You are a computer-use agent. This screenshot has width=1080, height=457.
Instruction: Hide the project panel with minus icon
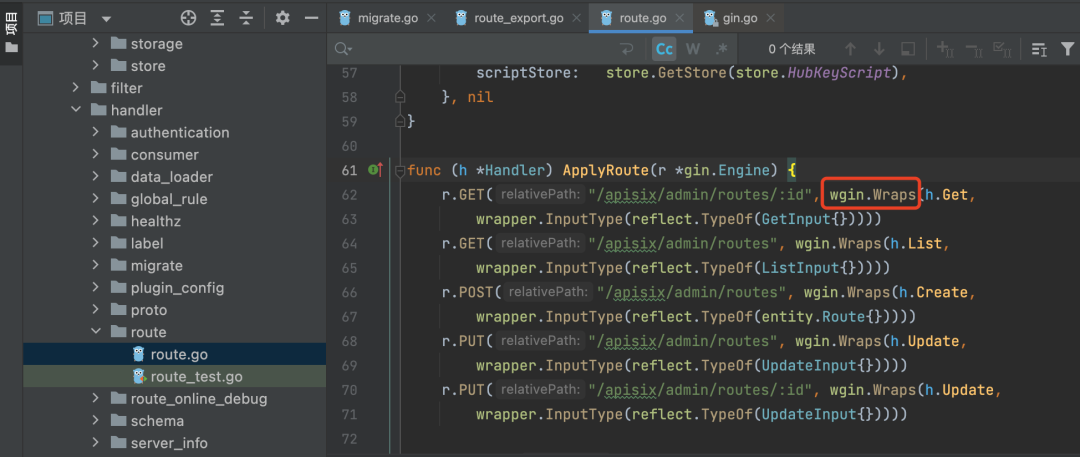(x=311, y=19)
